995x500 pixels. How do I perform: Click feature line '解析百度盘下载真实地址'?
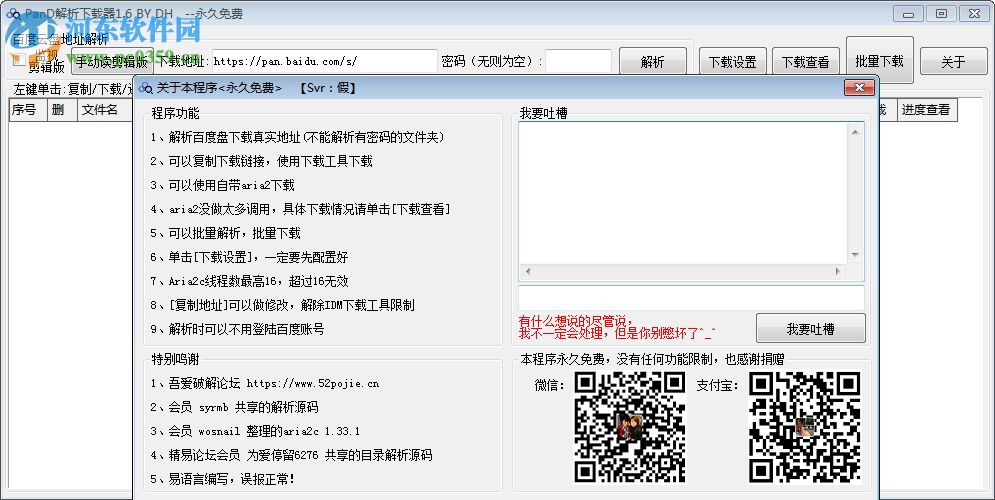(x=298, y=137)
